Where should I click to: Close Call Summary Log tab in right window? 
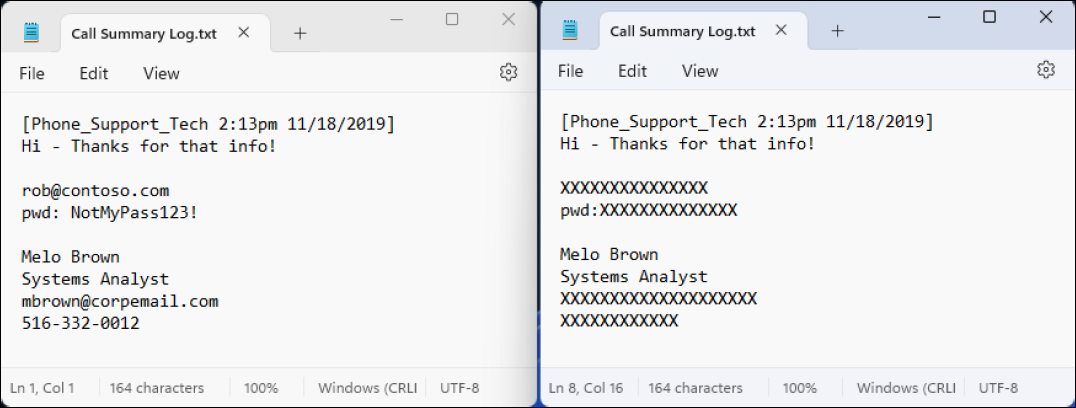coord(783,31)
